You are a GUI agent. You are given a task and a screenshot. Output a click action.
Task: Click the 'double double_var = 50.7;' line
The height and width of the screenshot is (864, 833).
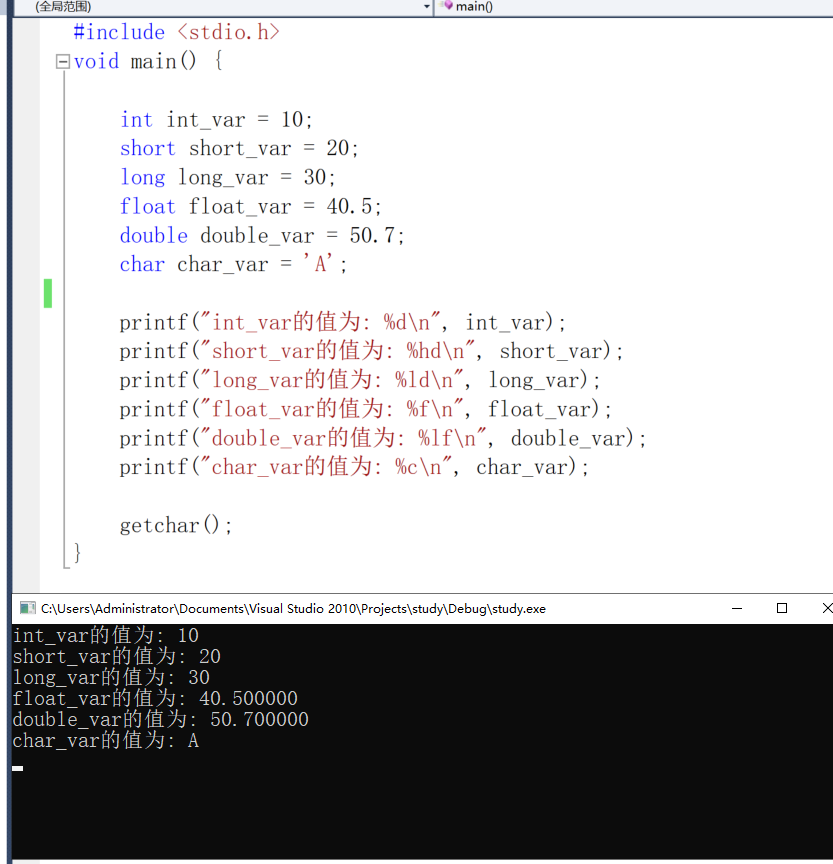(x=262, y=236)
